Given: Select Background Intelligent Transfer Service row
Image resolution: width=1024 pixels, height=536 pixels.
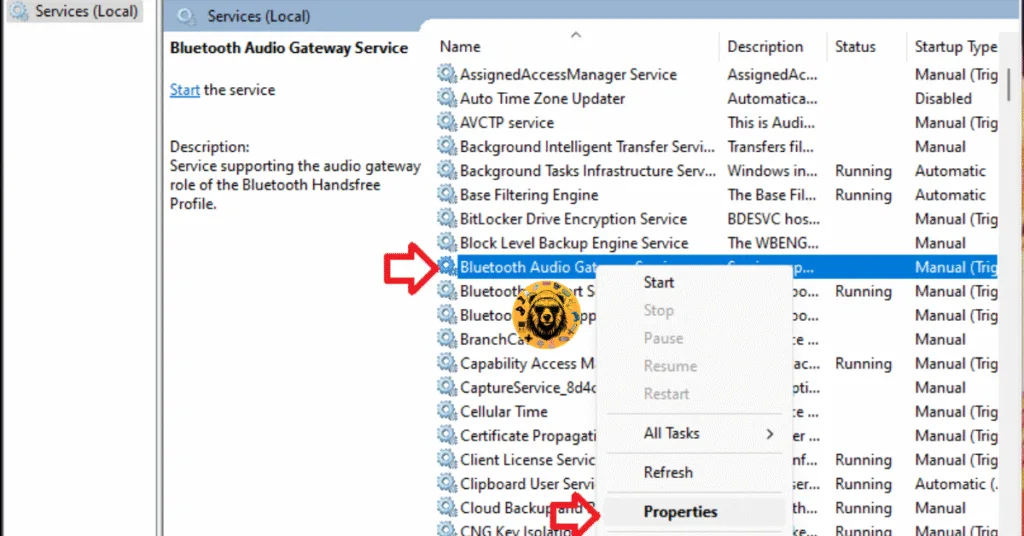Looking at the screenshot, I should 586,147.
